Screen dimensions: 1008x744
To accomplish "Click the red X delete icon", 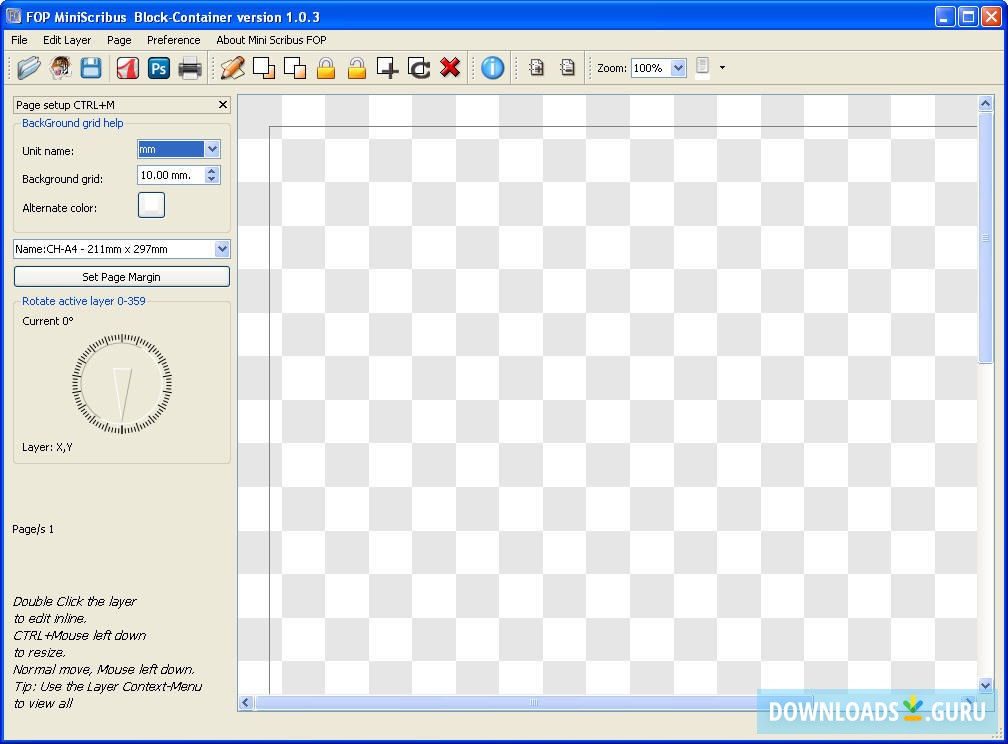I will [450, 68].
